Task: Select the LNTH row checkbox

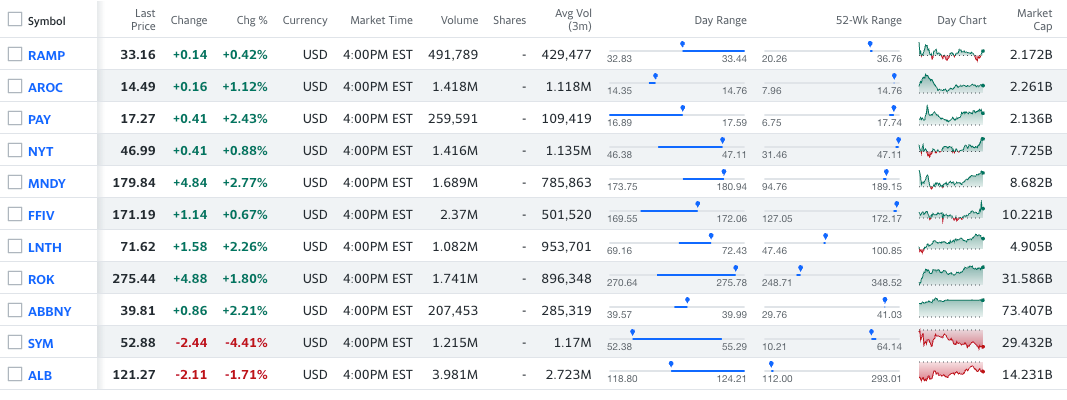Action: pyautogui.click(x=14, y=246)
